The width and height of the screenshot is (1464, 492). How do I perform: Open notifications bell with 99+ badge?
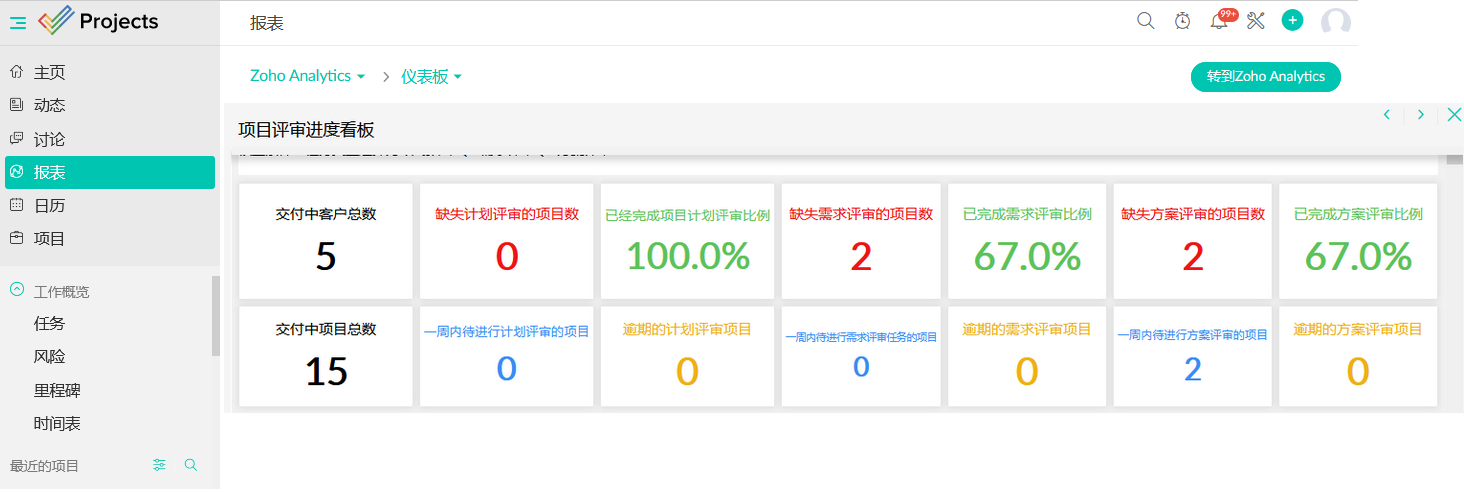[1219, 21]
